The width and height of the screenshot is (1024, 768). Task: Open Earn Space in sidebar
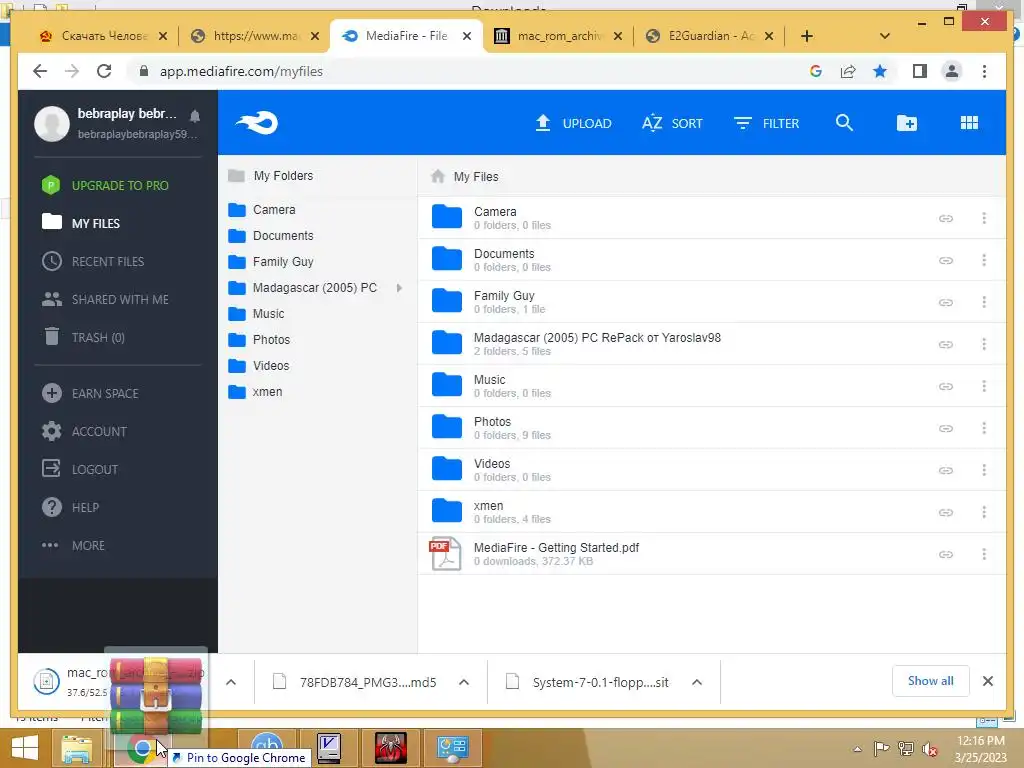click(90, 393)
